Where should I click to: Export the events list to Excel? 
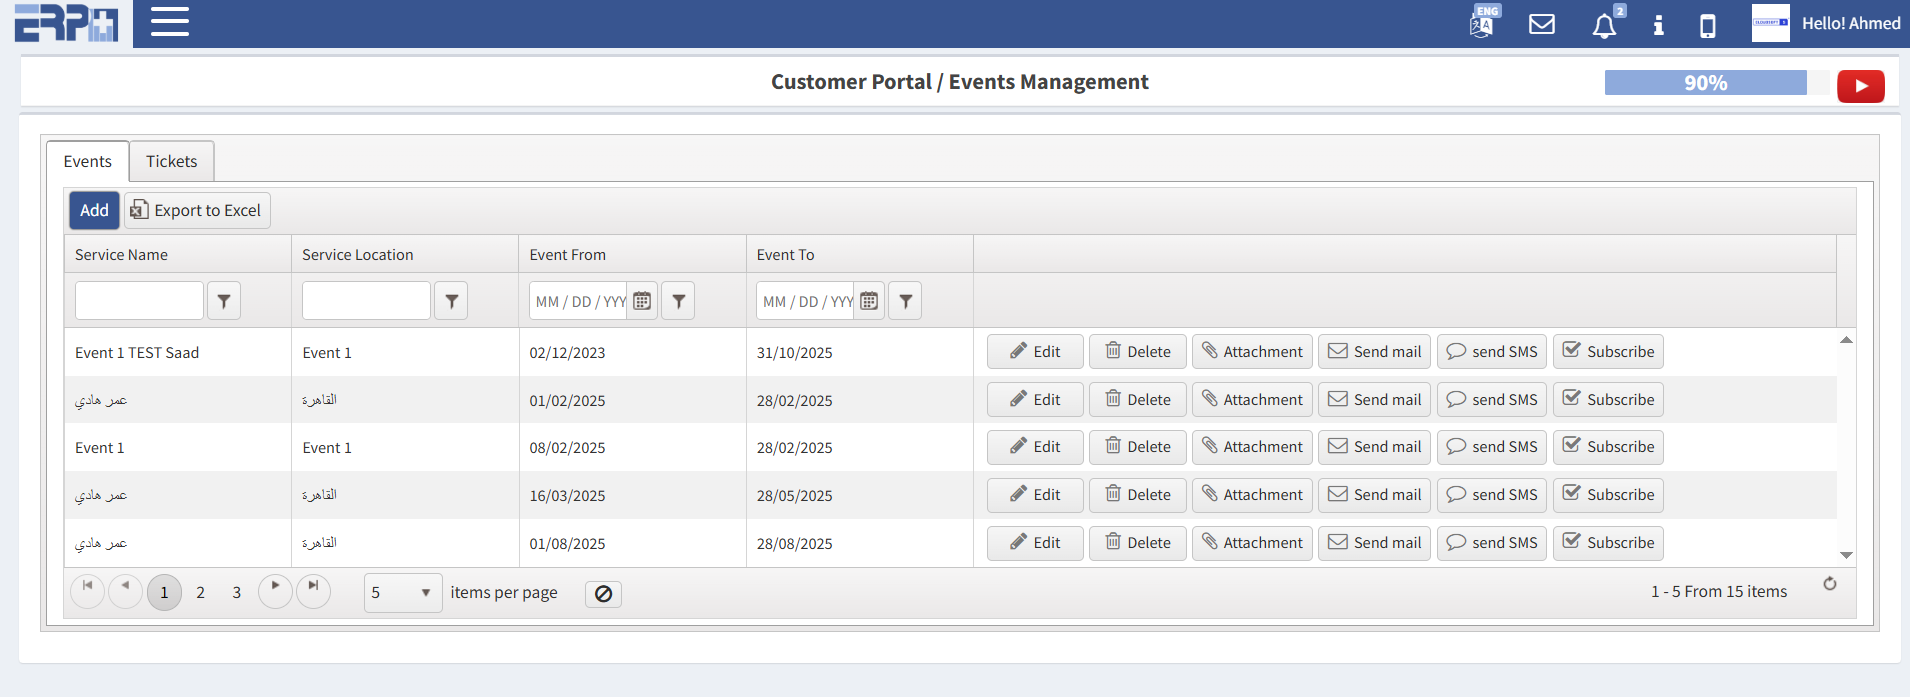pos(197,210)
